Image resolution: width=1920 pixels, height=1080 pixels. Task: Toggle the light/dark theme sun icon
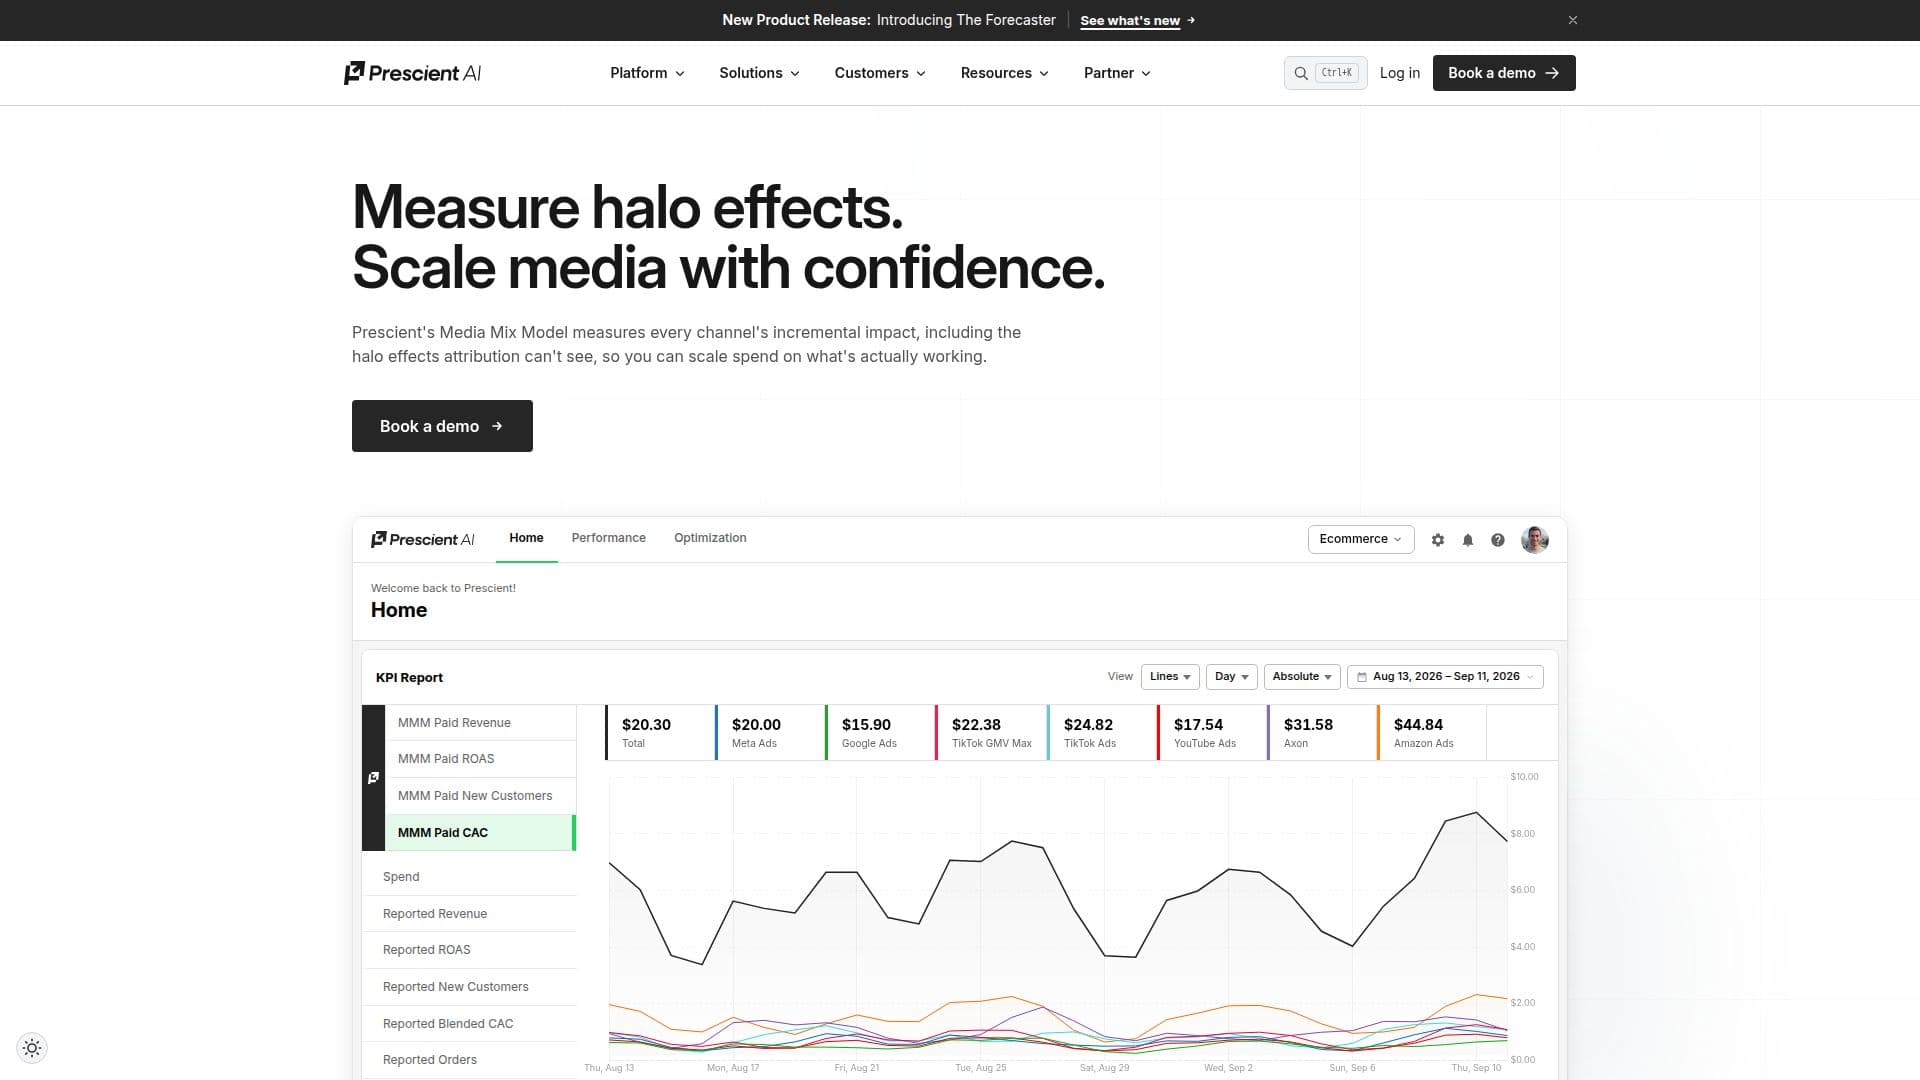point(32,1048)
